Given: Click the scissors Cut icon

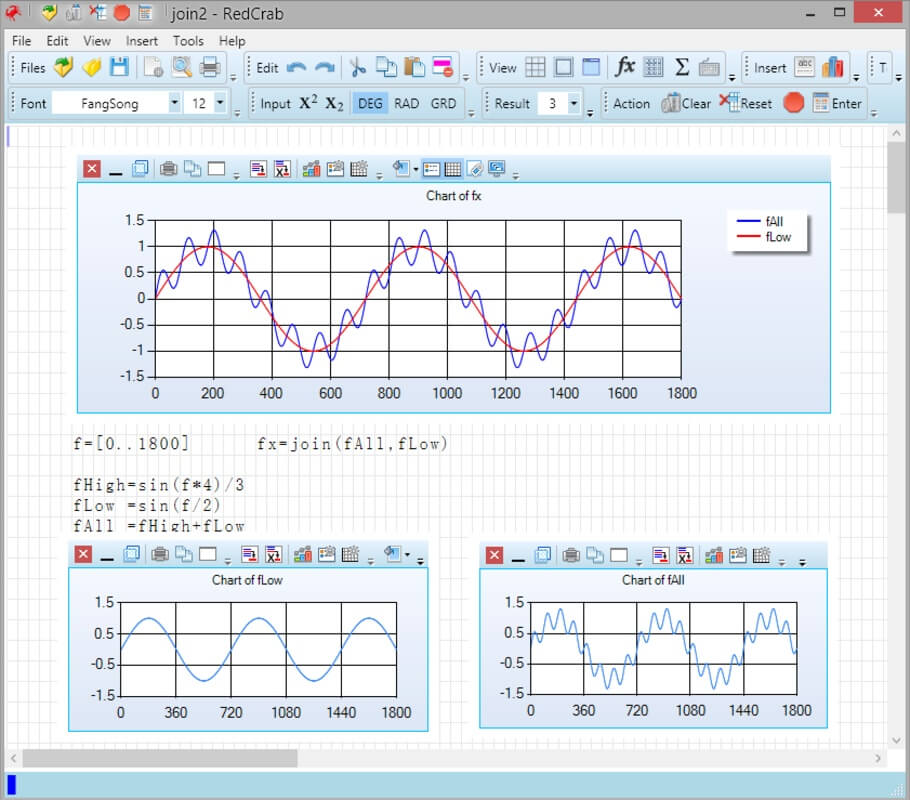Looking at the screenshot, I should (356, 67).
